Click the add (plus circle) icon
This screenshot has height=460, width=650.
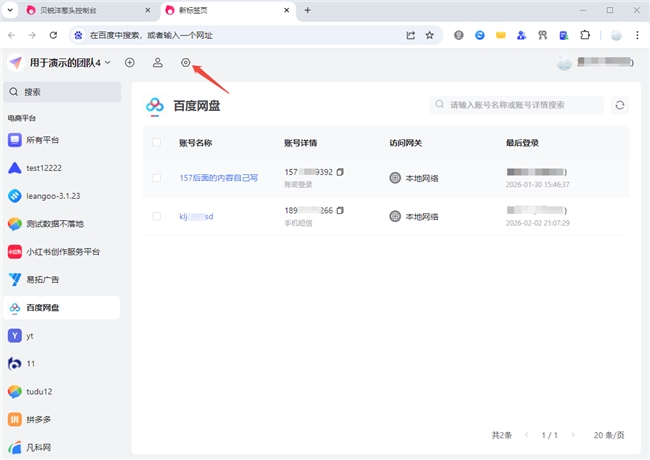click(x=130, y=63)
